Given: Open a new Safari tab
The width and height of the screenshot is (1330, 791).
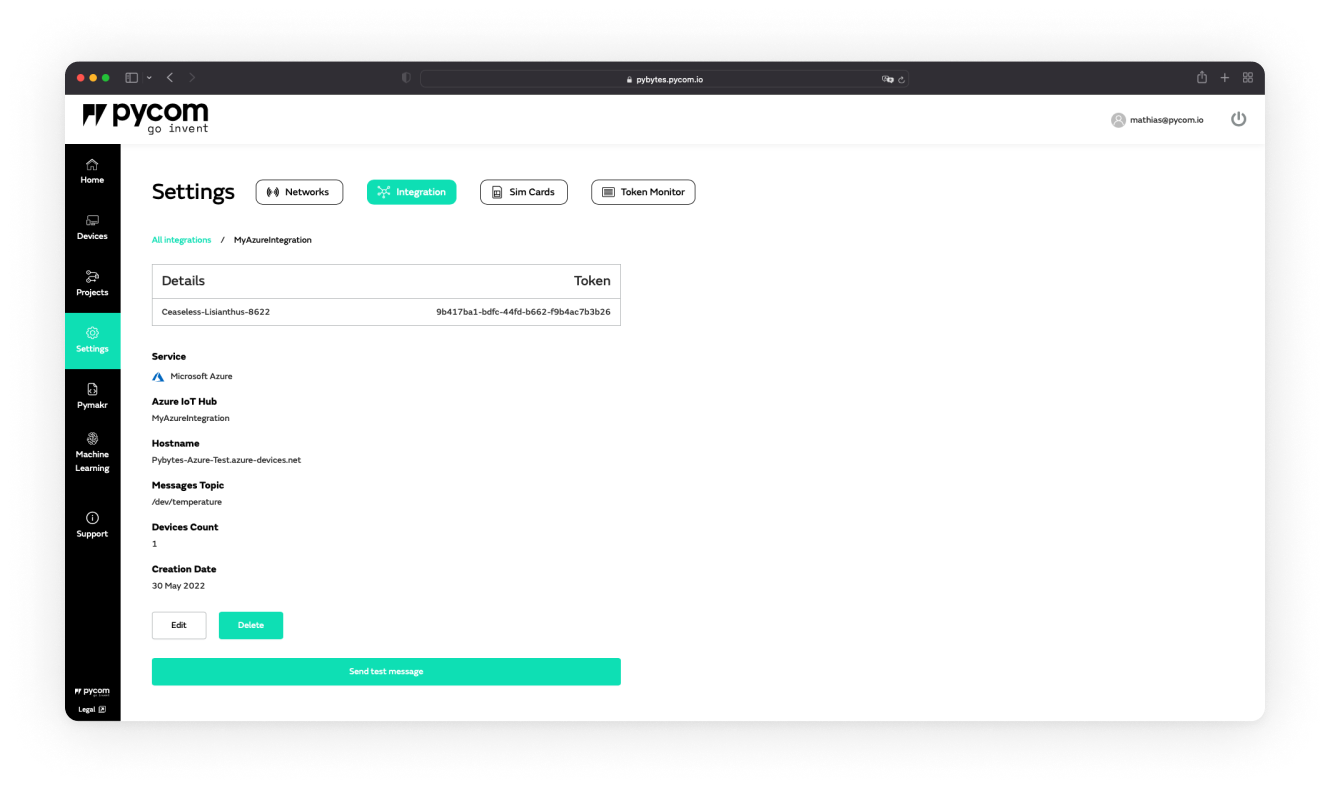Looking at the screenshot, I should tap(1225, 78).
